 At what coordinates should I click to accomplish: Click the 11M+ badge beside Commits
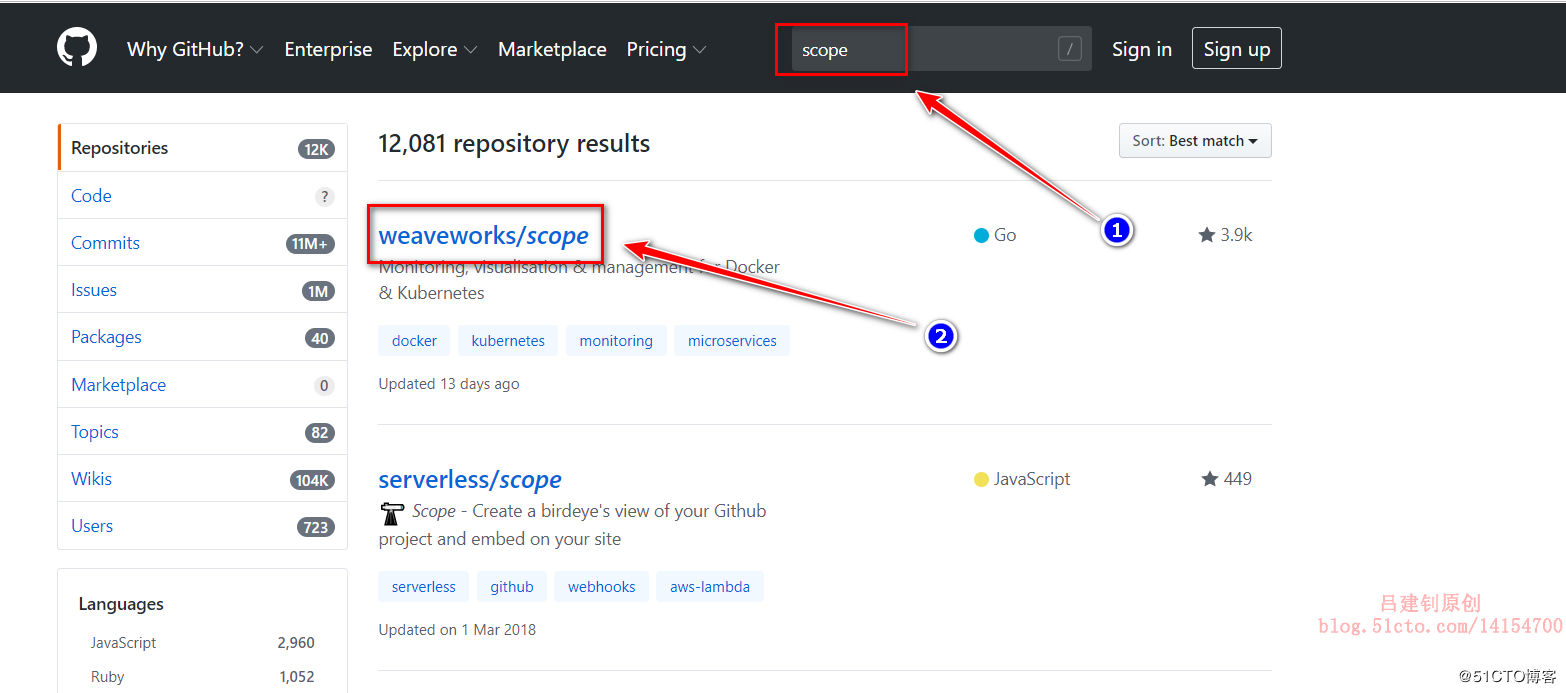pyautogui.click(x=310, y=243)
